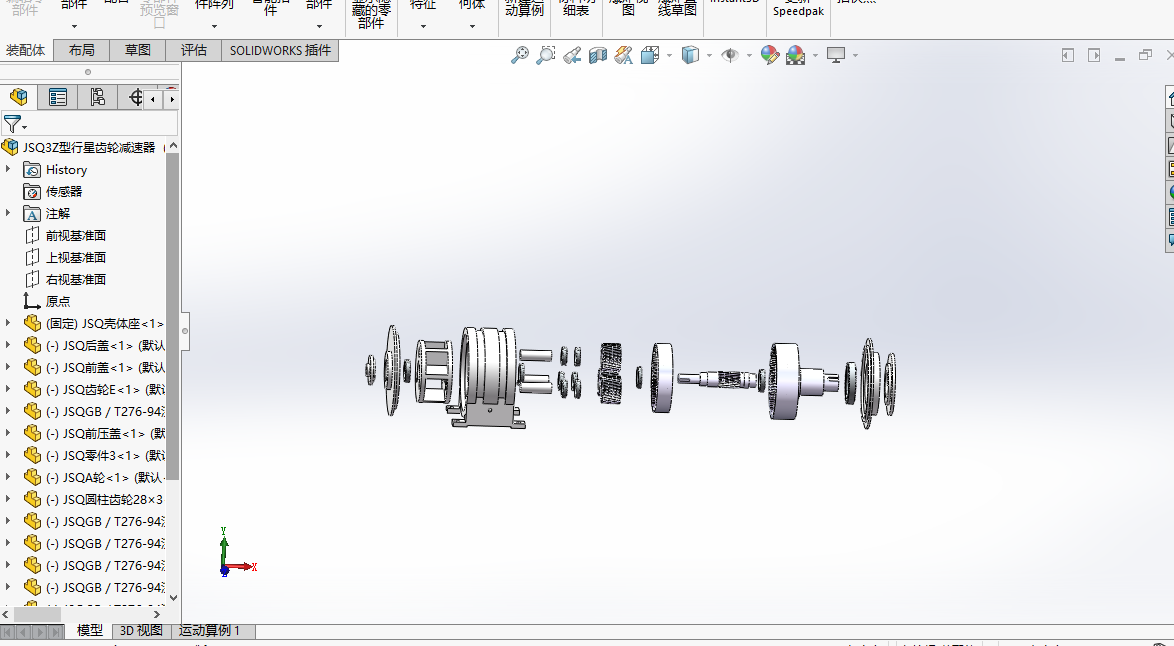This screenshot has width=1174, height=646.
Task: Click the next document window arrow
Action: pos(1094,55)
